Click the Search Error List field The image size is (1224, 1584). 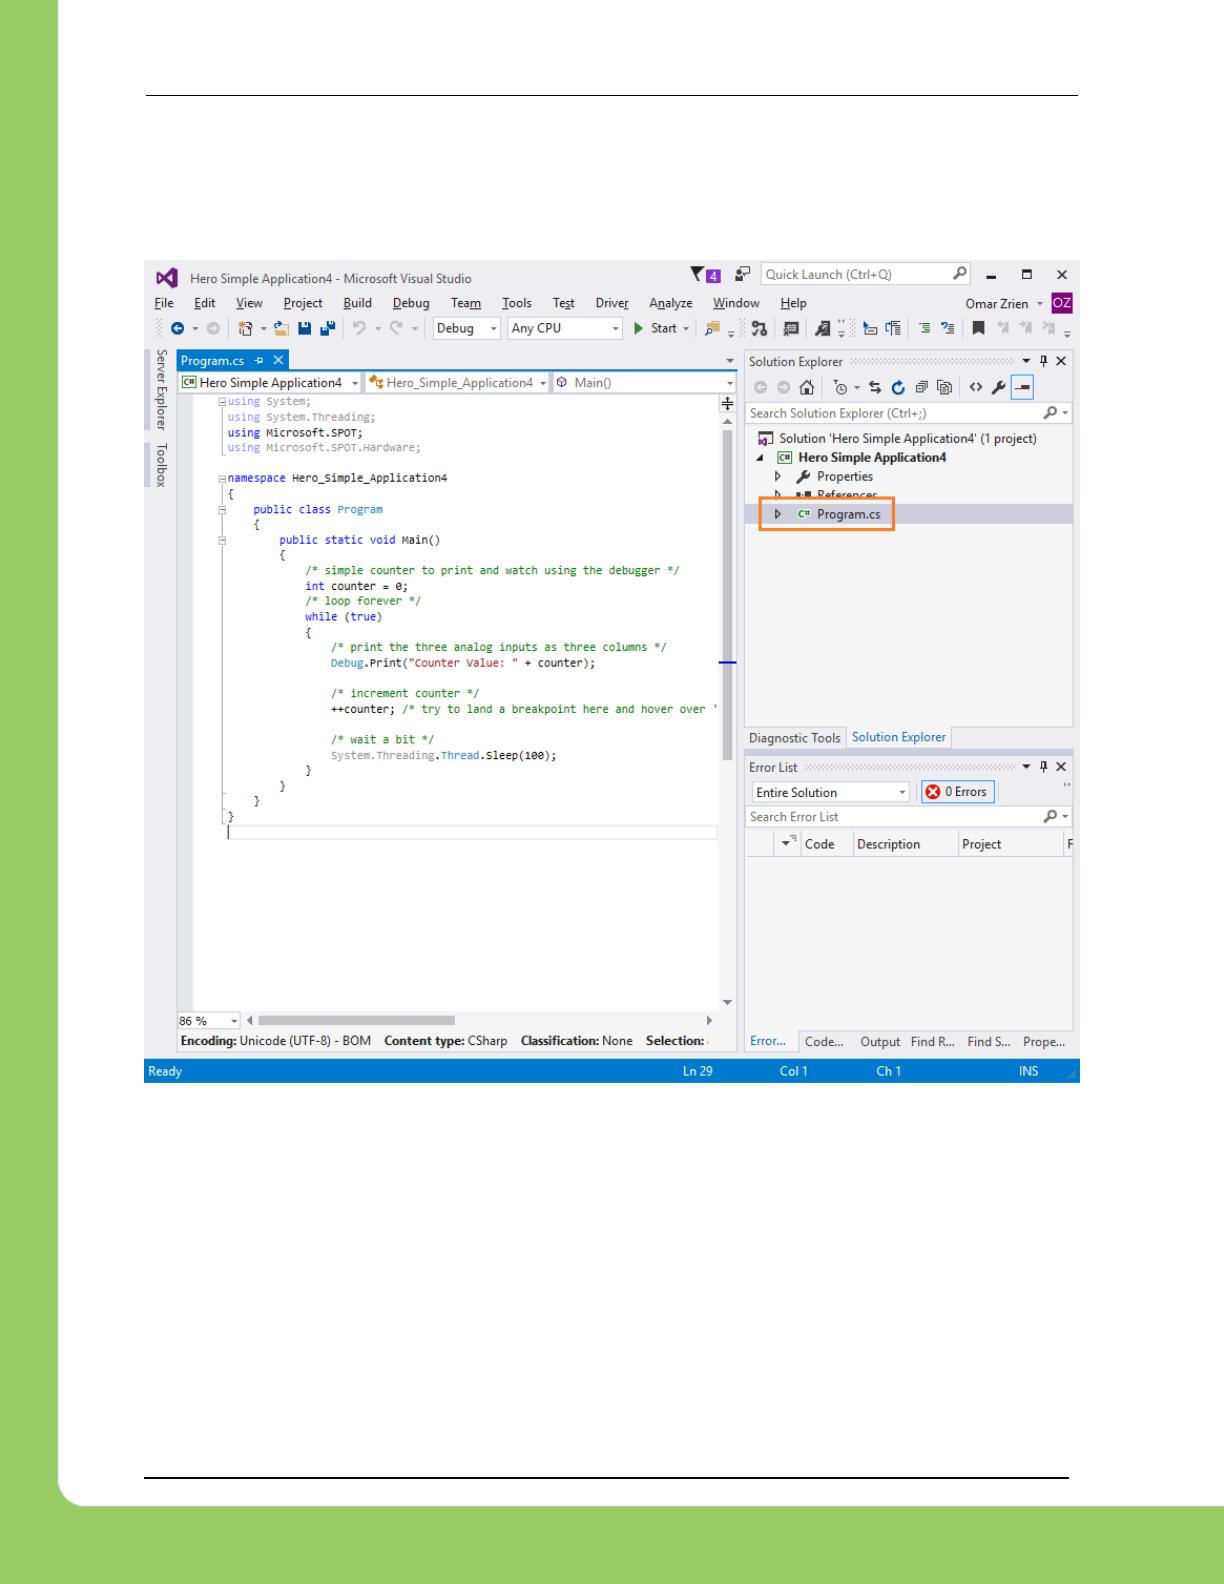pos(908,817)
